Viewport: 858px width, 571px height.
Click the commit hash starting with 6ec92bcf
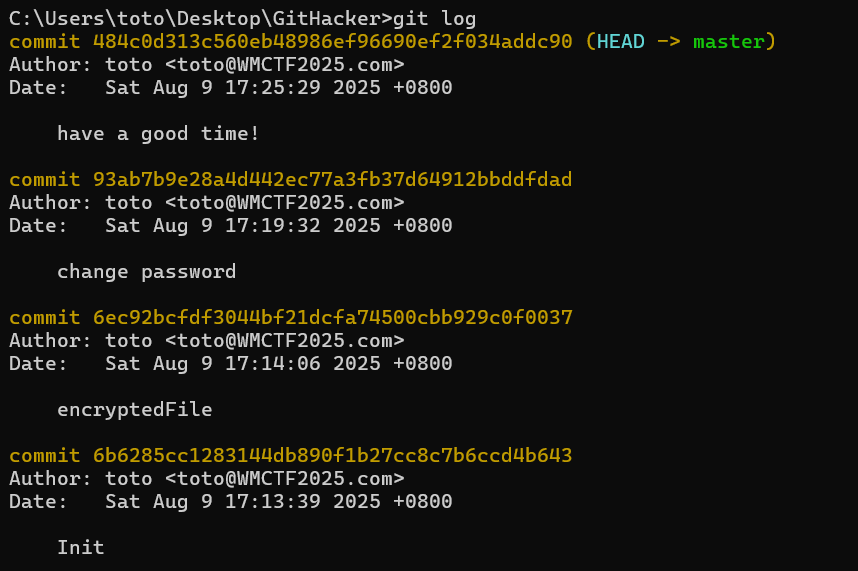click(x=332, y=318)
